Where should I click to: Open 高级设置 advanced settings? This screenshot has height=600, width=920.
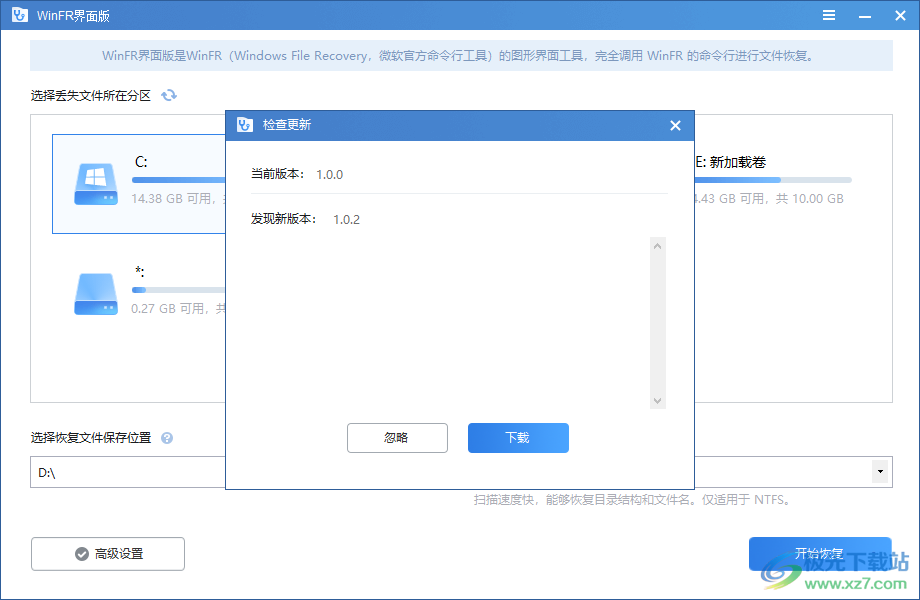click(108, 554)
